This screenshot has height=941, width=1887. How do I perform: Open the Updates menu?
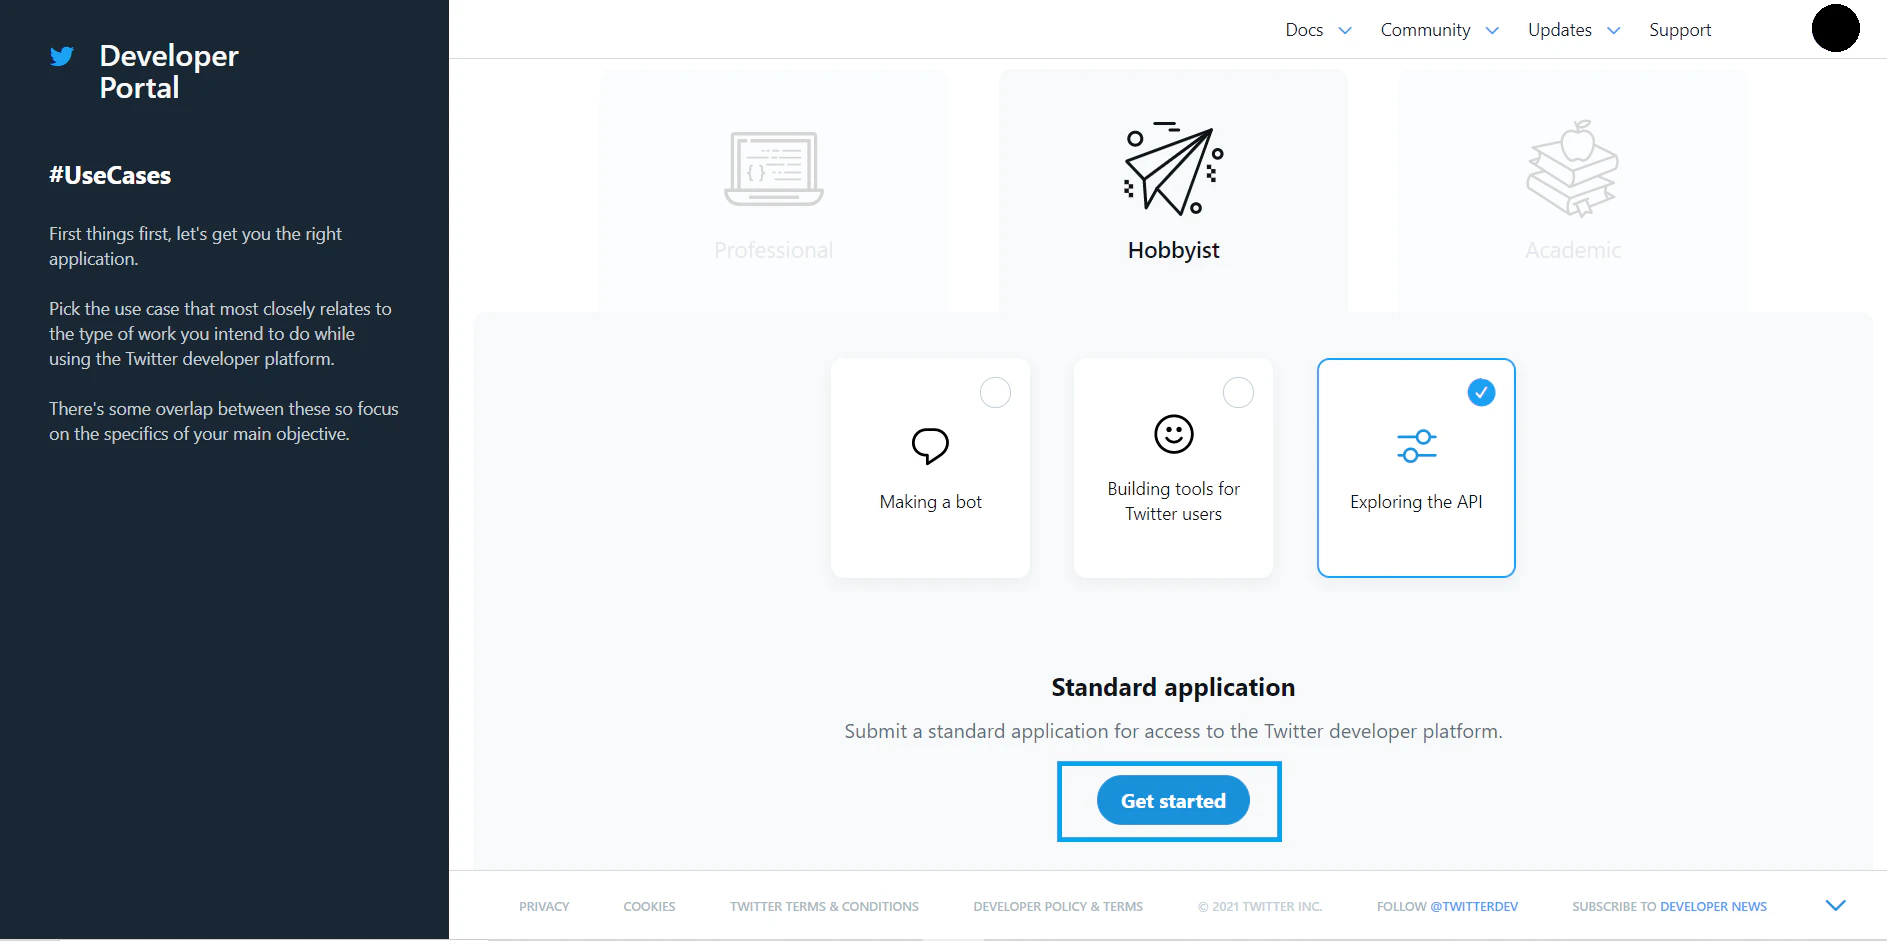point(1559,30)
